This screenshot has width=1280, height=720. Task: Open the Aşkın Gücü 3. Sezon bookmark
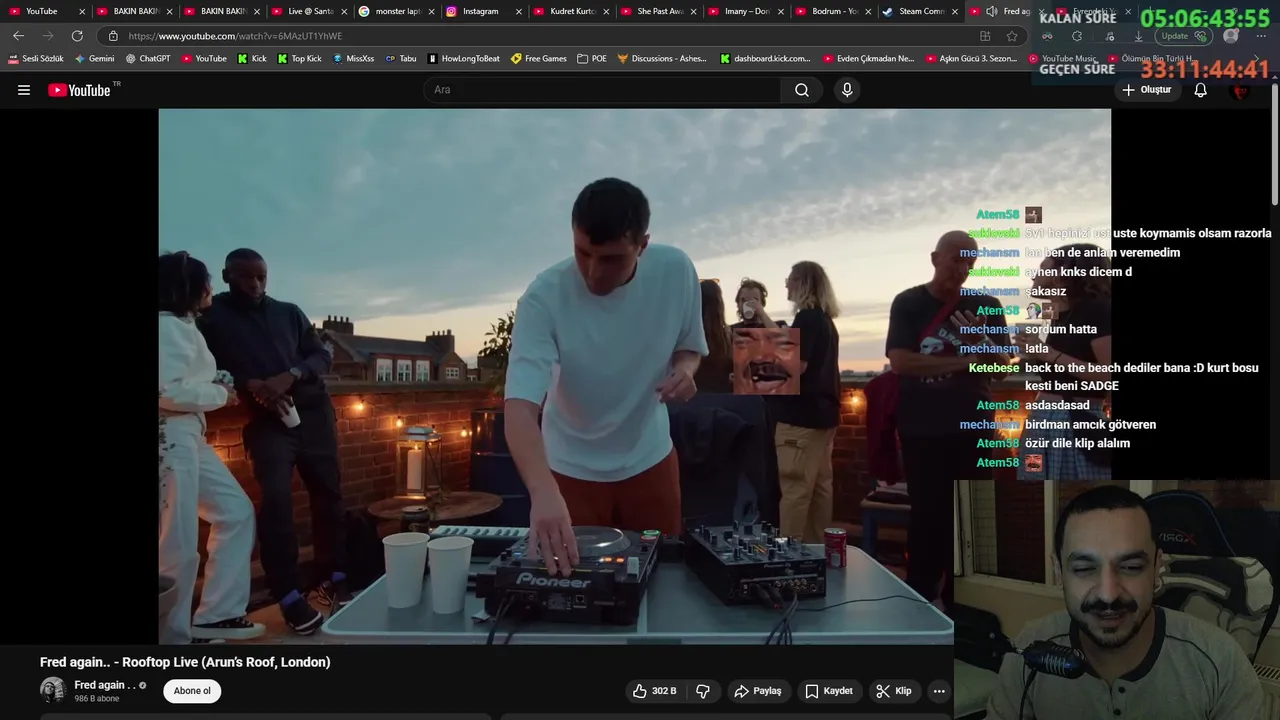click(x=971, y=59)
